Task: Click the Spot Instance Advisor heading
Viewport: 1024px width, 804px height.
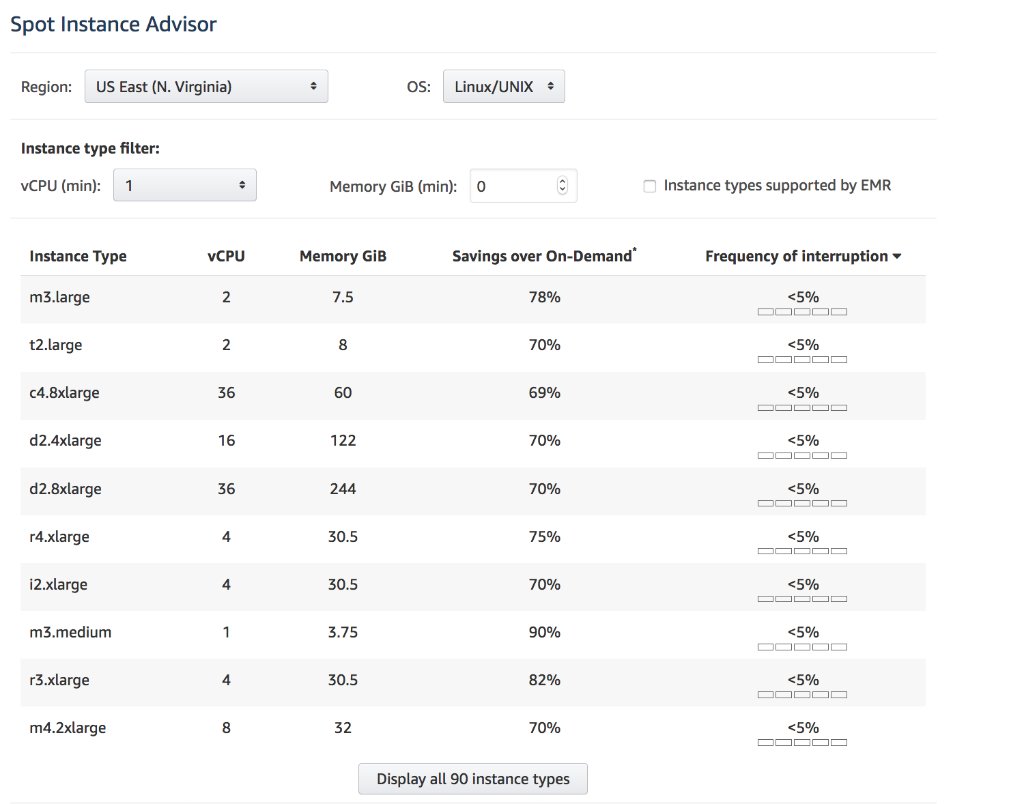Action: (113, 24)
